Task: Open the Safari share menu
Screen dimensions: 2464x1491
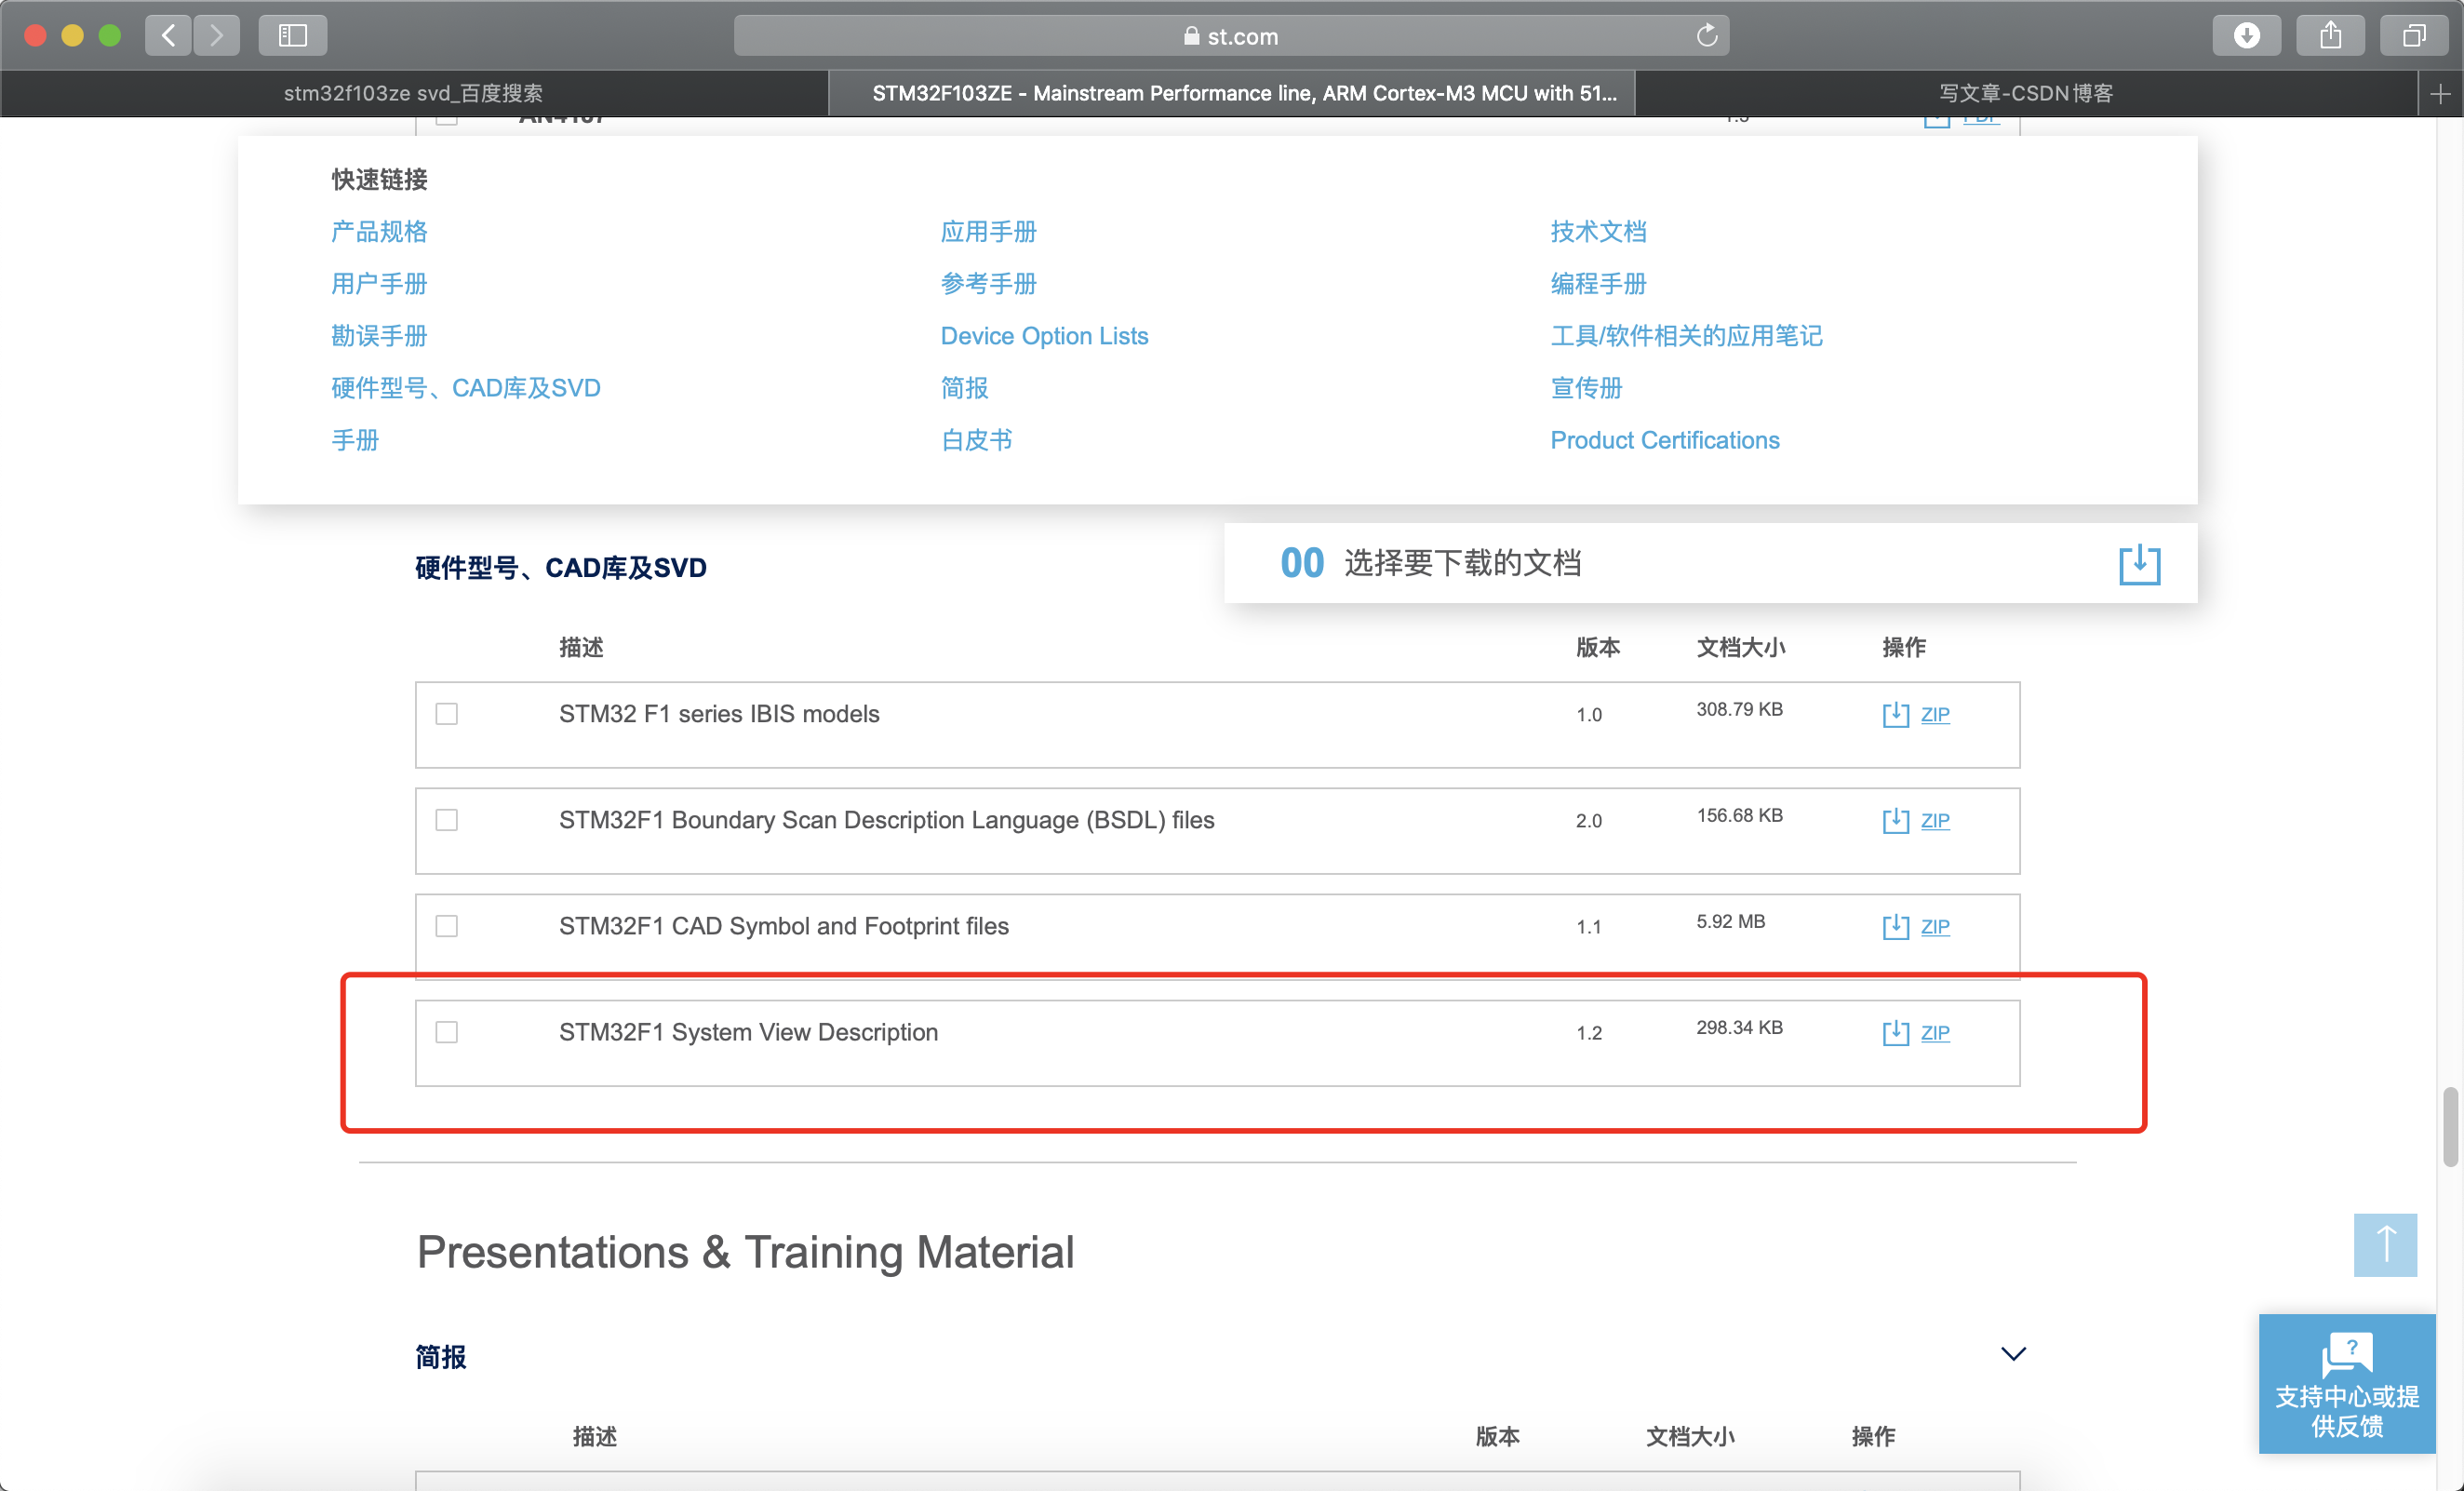Action: (2330, 36)
